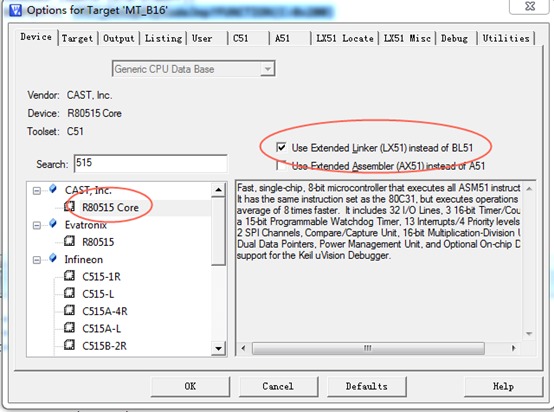Select C515-L device
554x412 pixels.
pos(98,294)
